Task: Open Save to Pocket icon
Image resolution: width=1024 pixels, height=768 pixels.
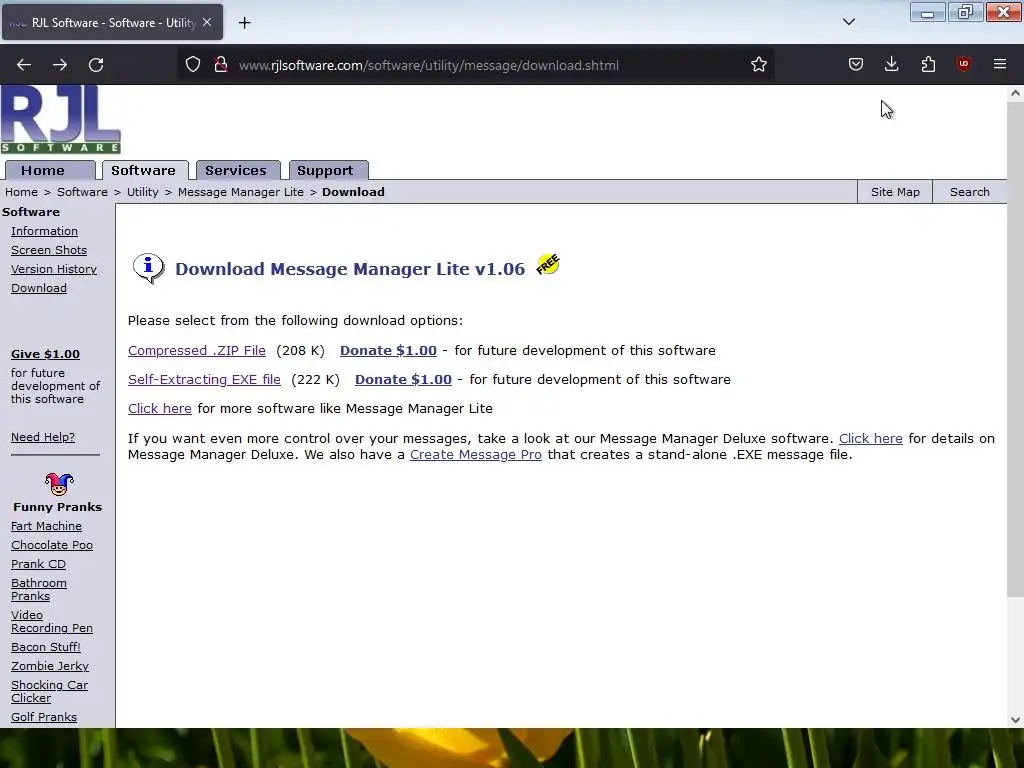Action: pos(856,65)
